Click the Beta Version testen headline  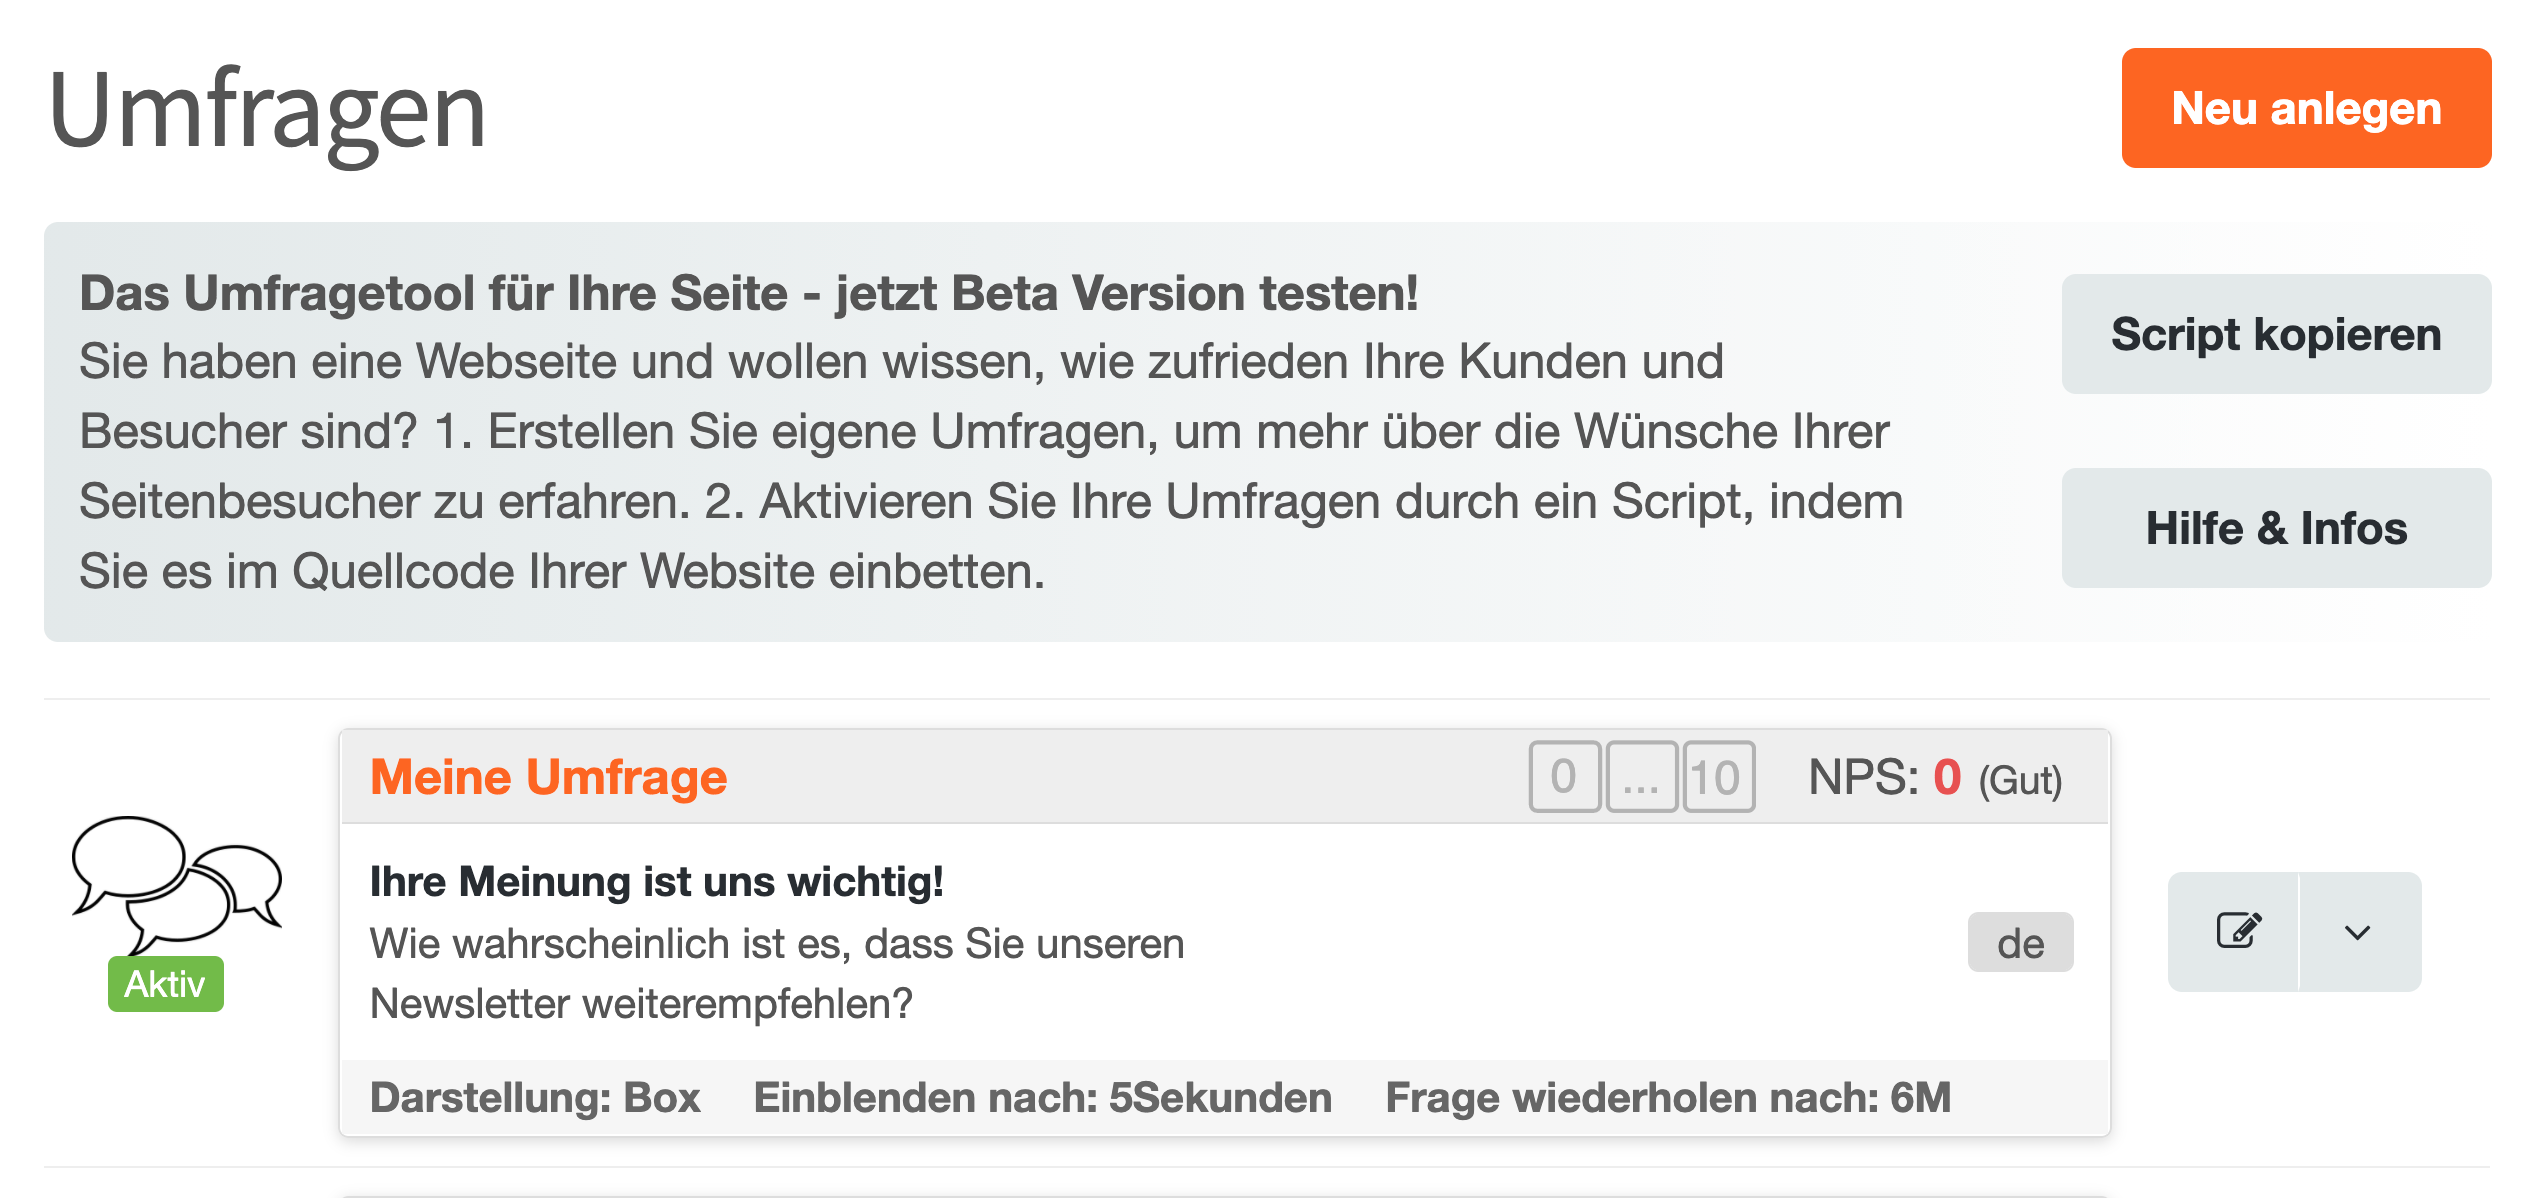749,294
